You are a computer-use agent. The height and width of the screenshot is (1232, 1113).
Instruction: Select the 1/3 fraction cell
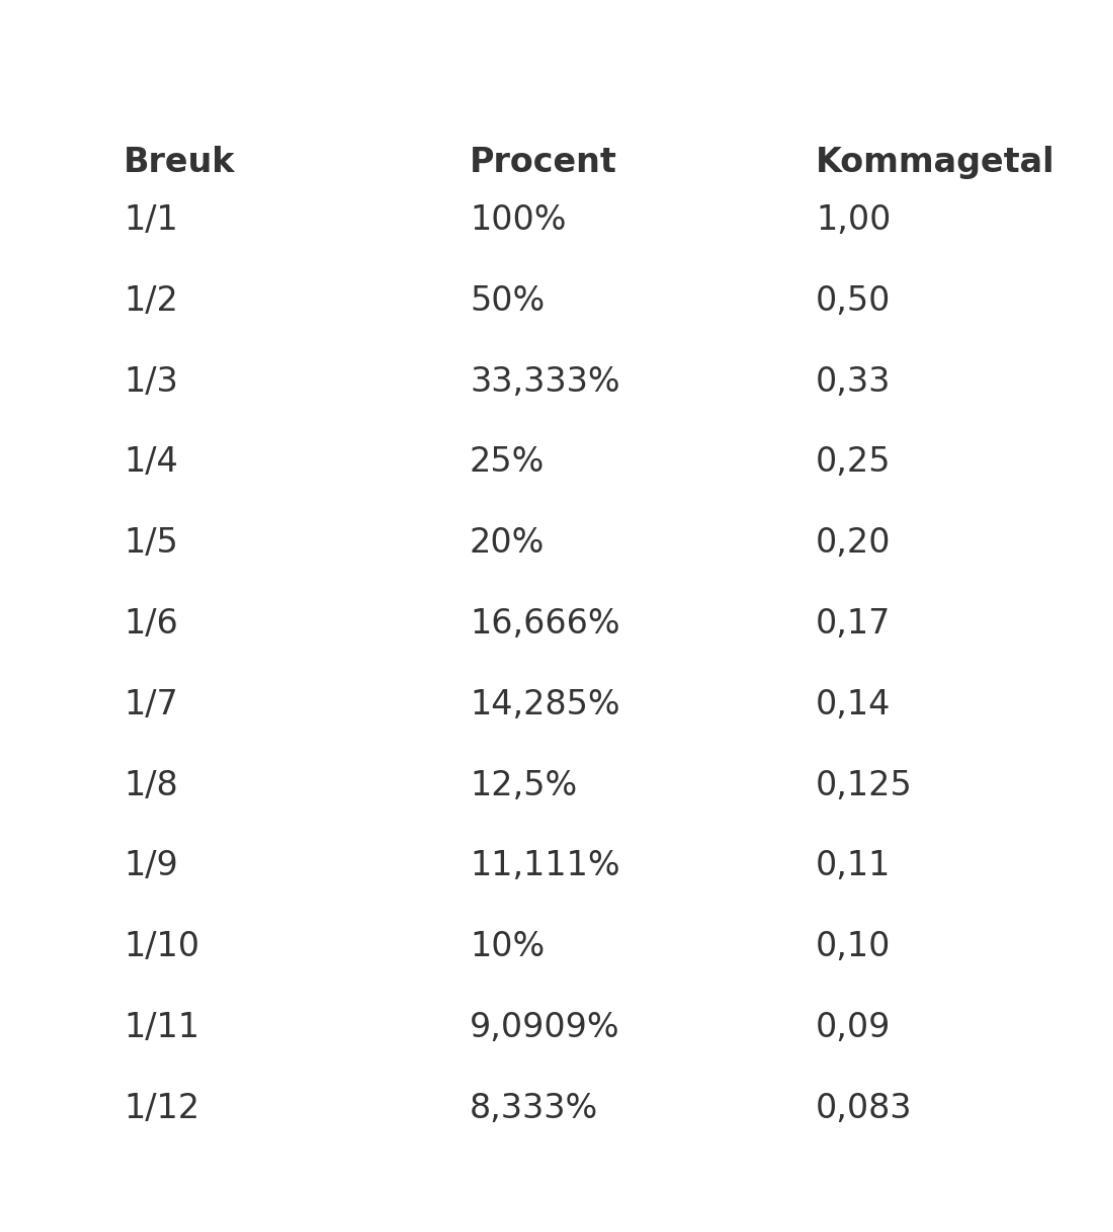(x=151, y=381)
